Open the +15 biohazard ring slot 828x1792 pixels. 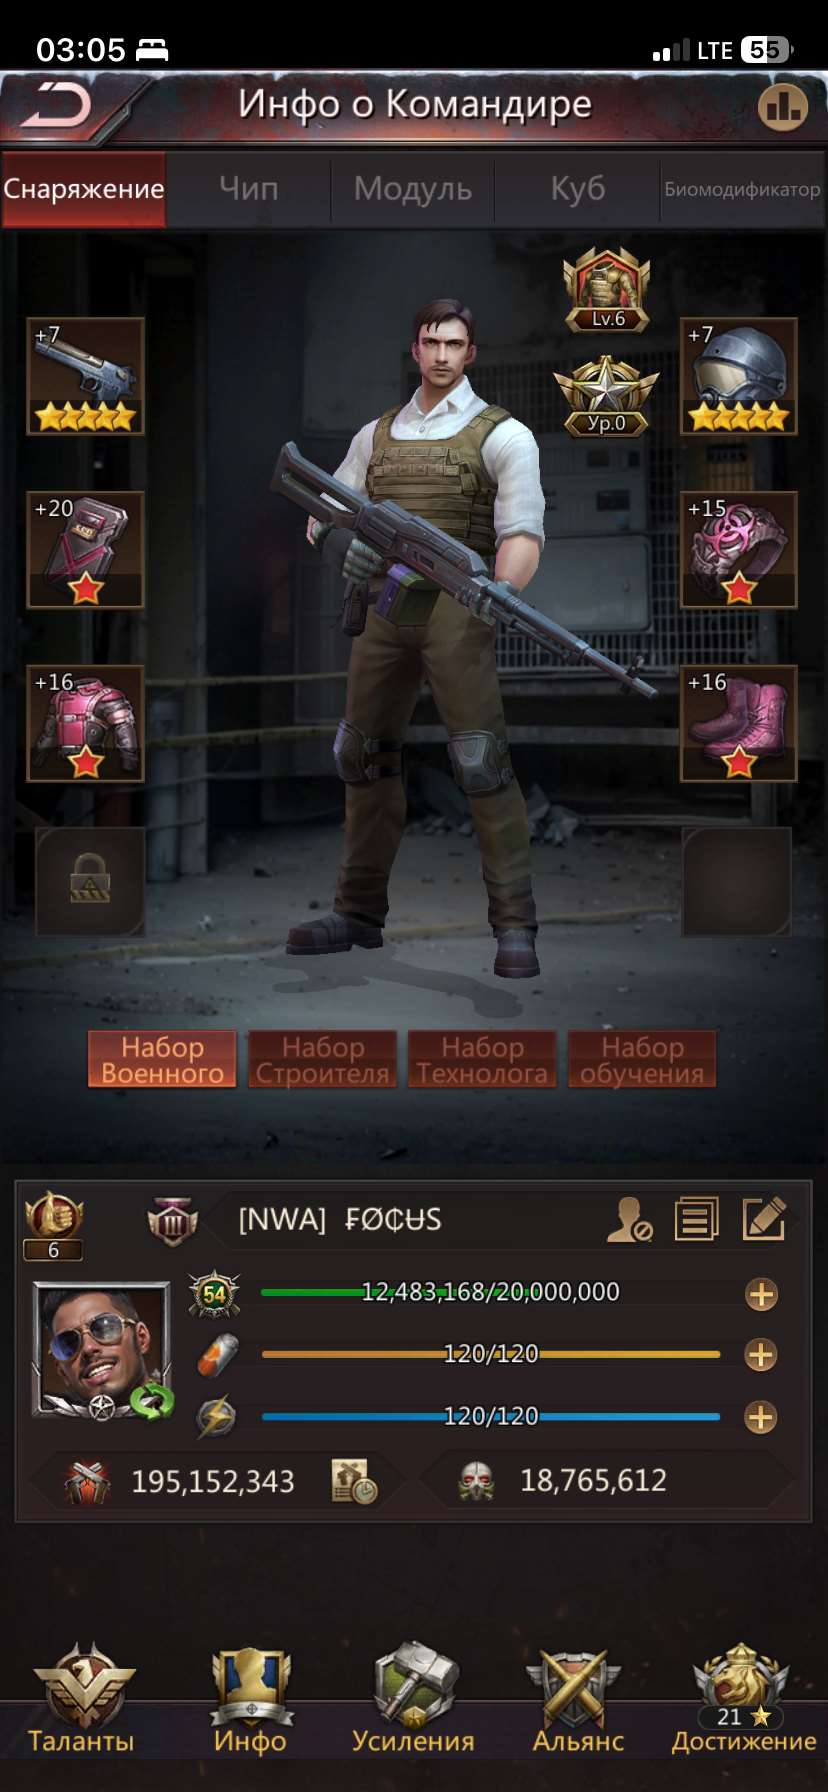click(x=738, y=550)
